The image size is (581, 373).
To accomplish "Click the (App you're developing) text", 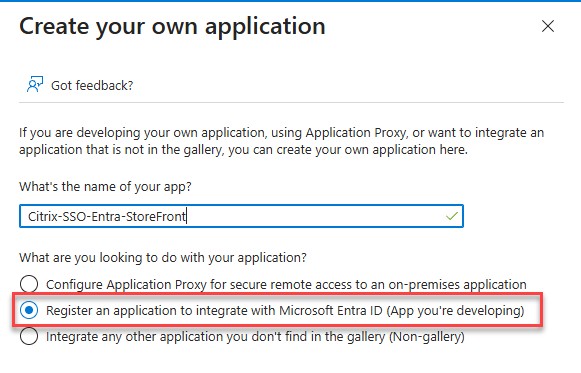I will [x=455, y=310].
